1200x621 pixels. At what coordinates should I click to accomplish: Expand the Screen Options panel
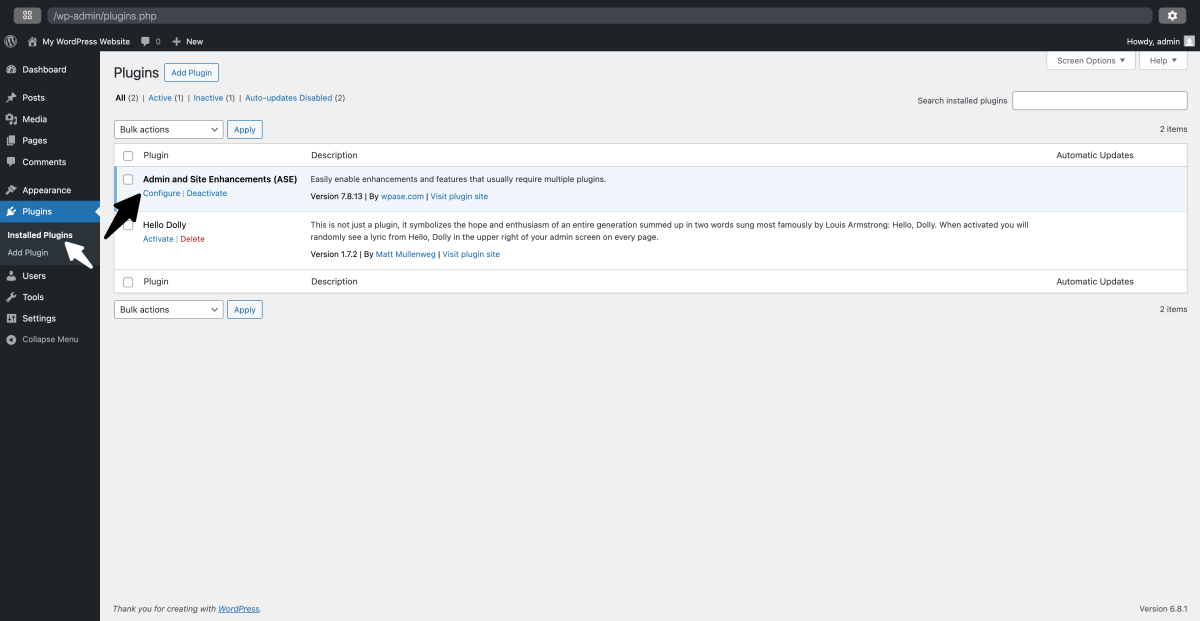point(1090,60)
